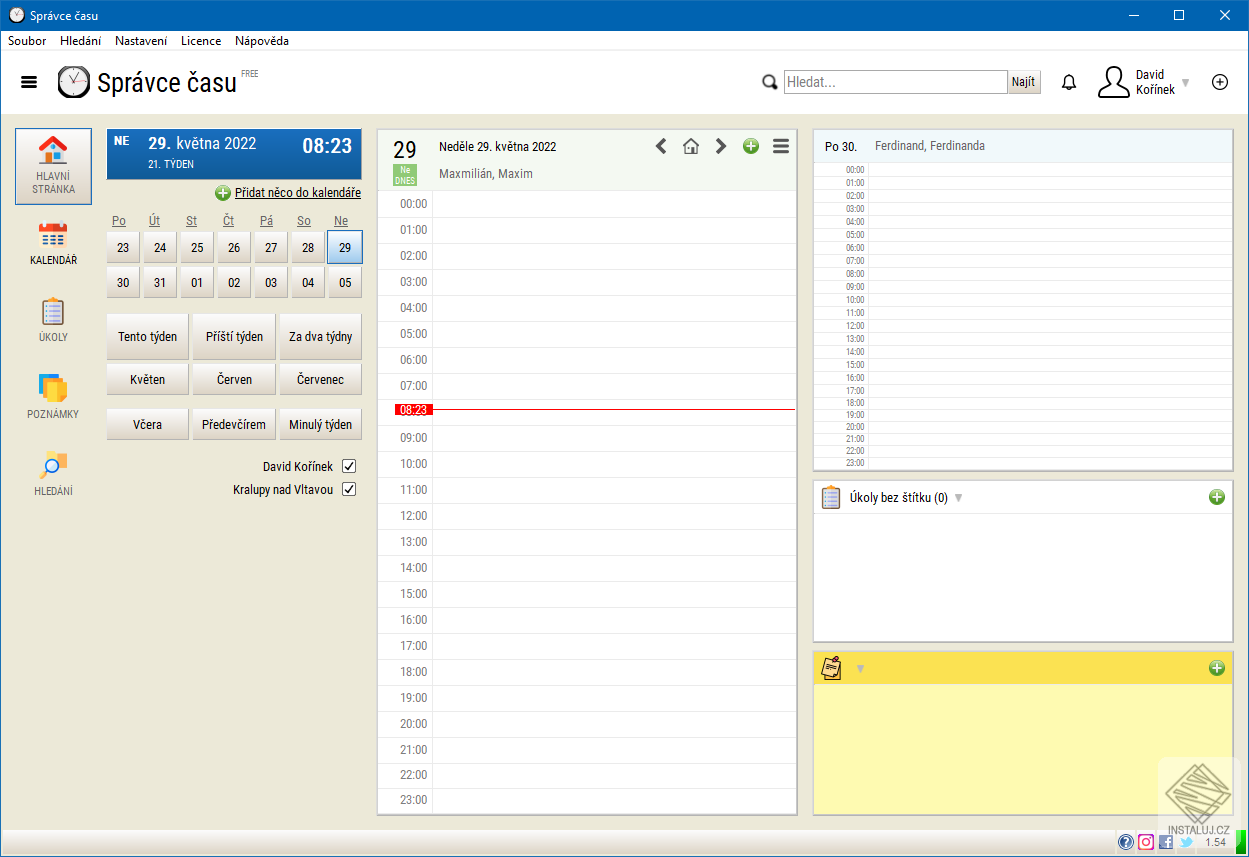Uncheck Kralupy nad Vltavou checkbox
The image size is (1249, 857).
pyautogui.click(x=349, y=489)
